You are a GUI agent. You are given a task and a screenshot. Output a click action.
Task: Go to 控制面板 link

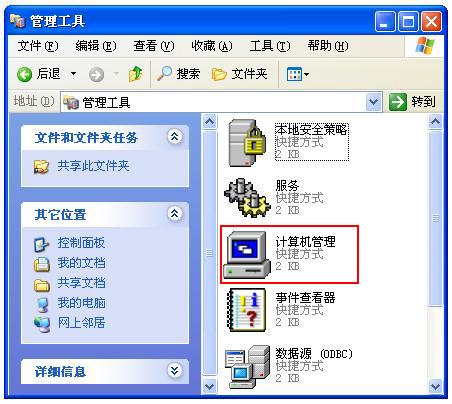tap(81, 243)
